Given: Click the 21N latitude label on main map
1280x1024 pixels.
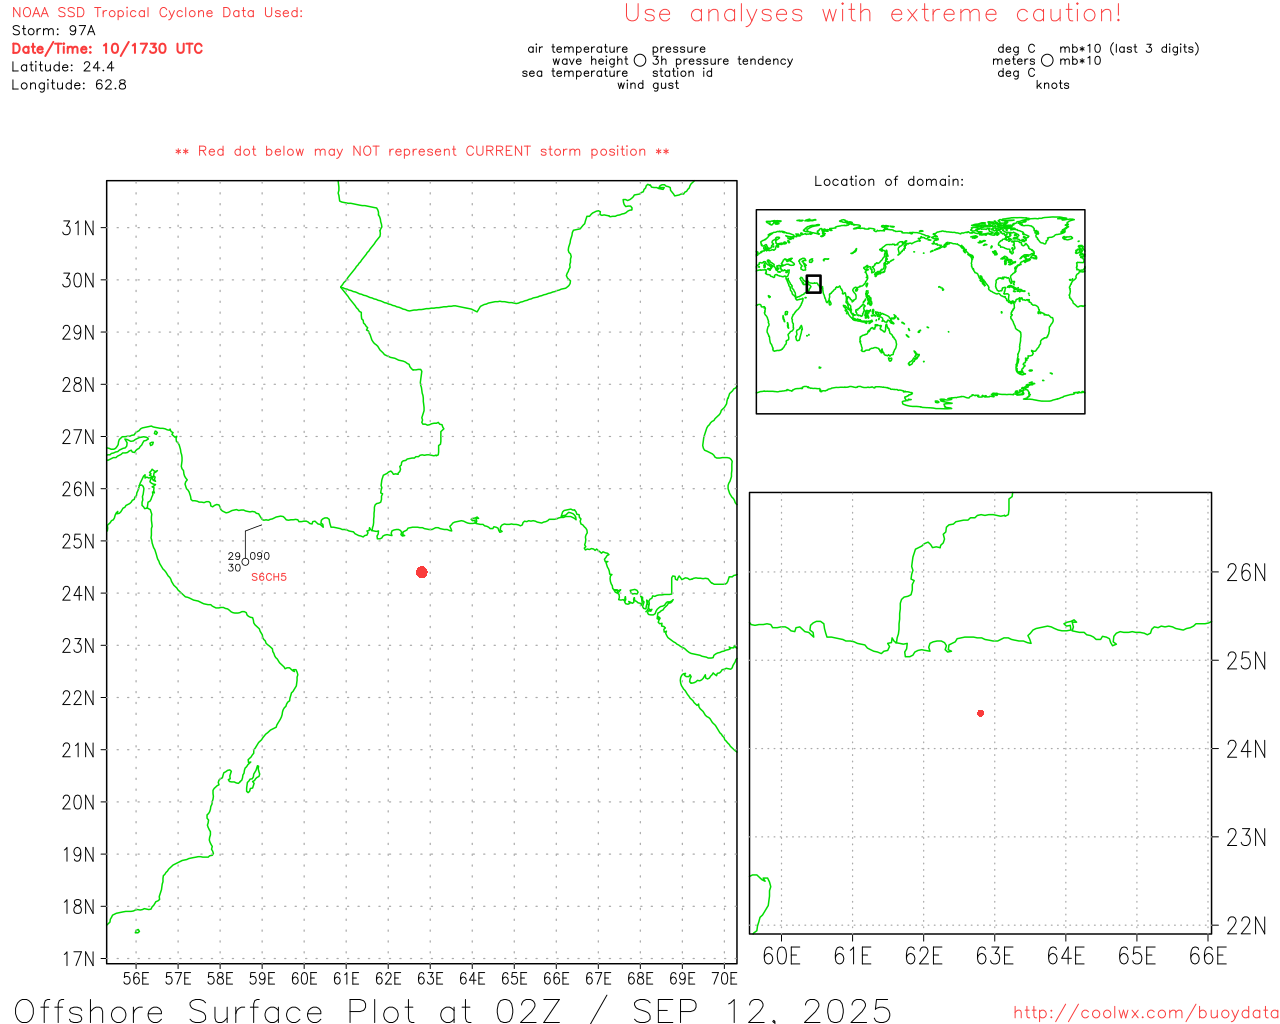Looking at the screenshot, I should coord(78,750).
